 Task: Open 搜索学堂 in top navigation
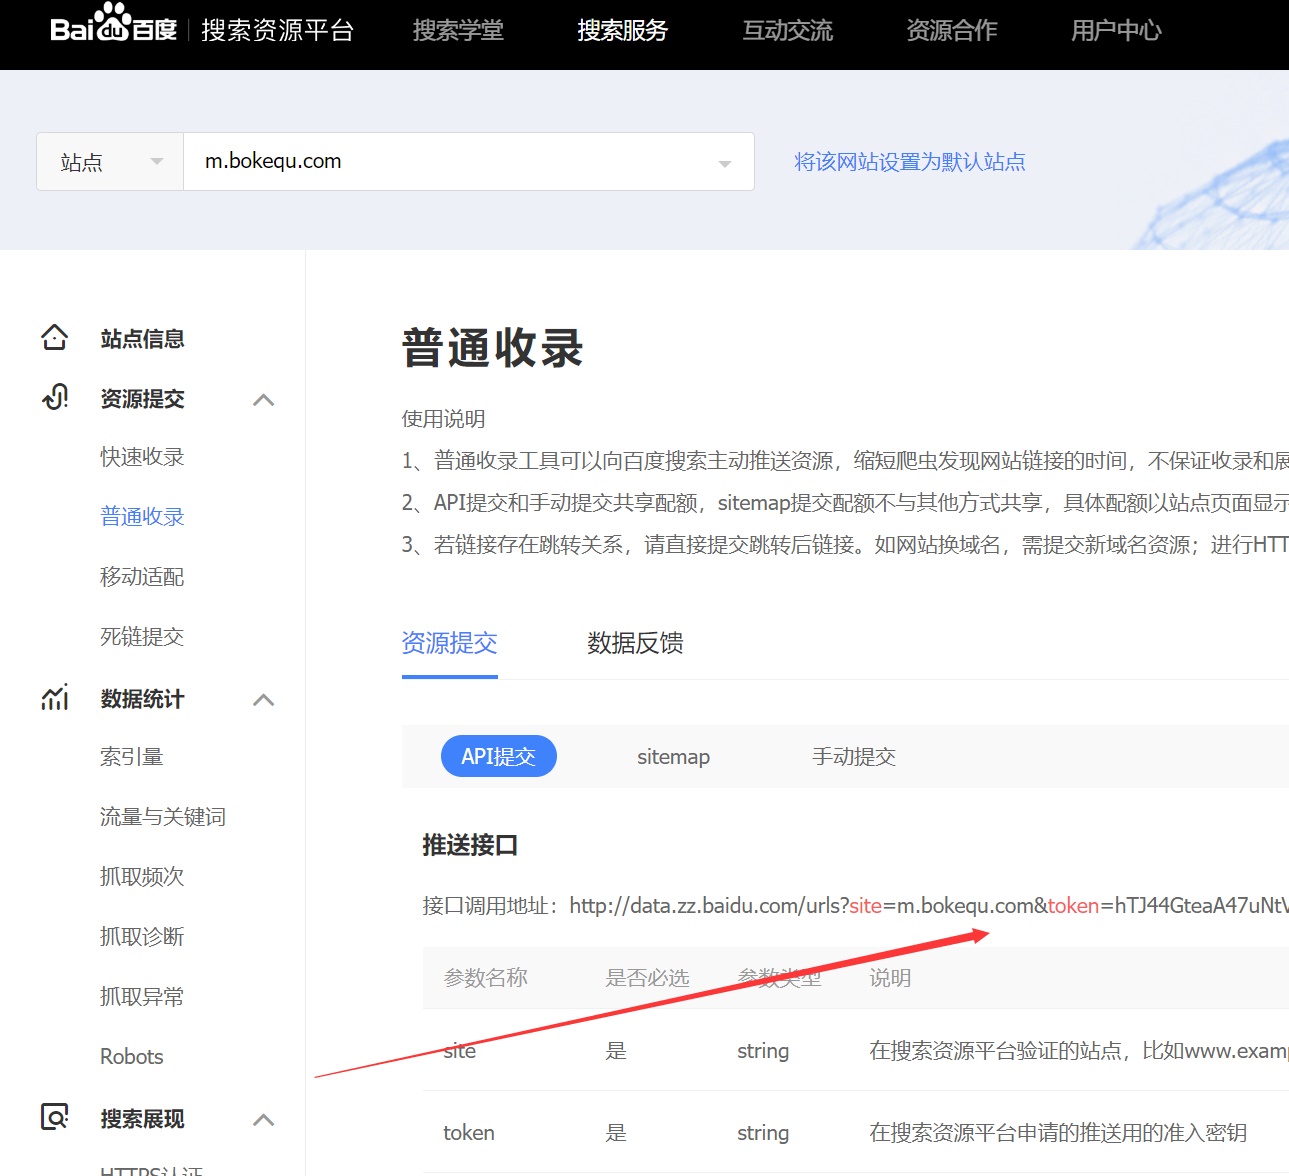coord(458,31)
